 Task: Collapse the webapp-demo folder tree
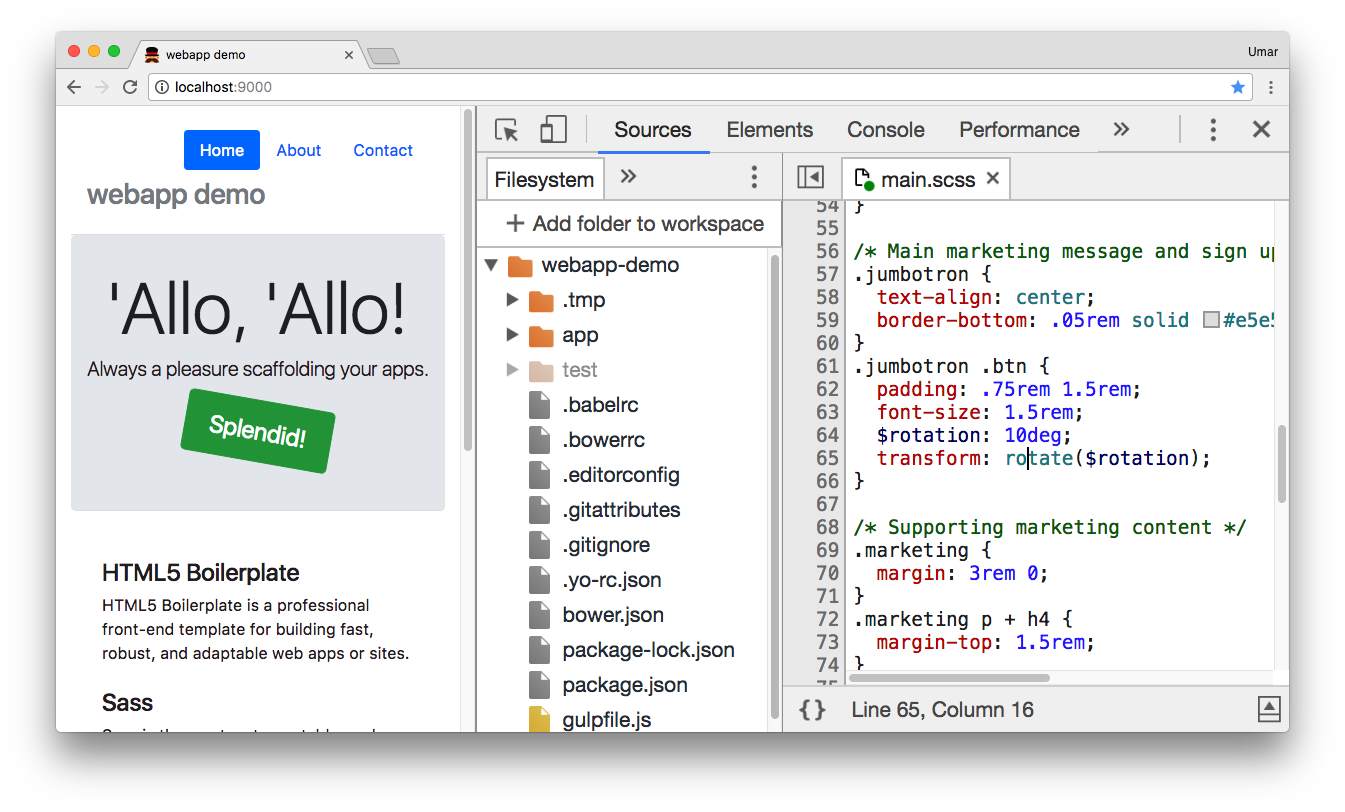[490, 265]
